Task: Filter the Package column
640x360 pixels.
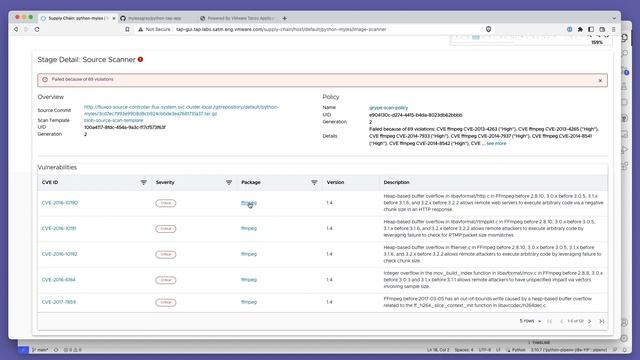Action: (x=314, y=182)
